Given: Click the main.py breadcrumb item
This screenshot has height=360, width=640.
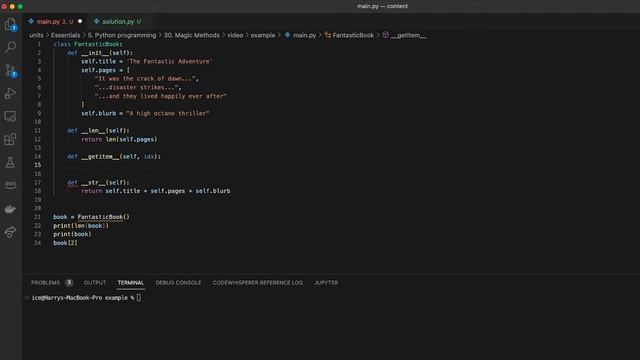Looking at the screenshot, I should [300, 35].
